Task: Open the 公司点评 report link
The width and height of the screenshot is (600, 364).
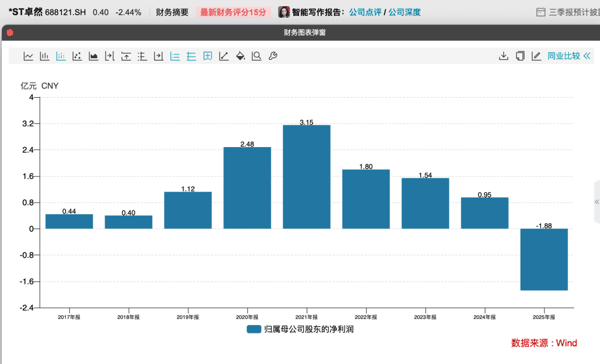Action: 365,12
